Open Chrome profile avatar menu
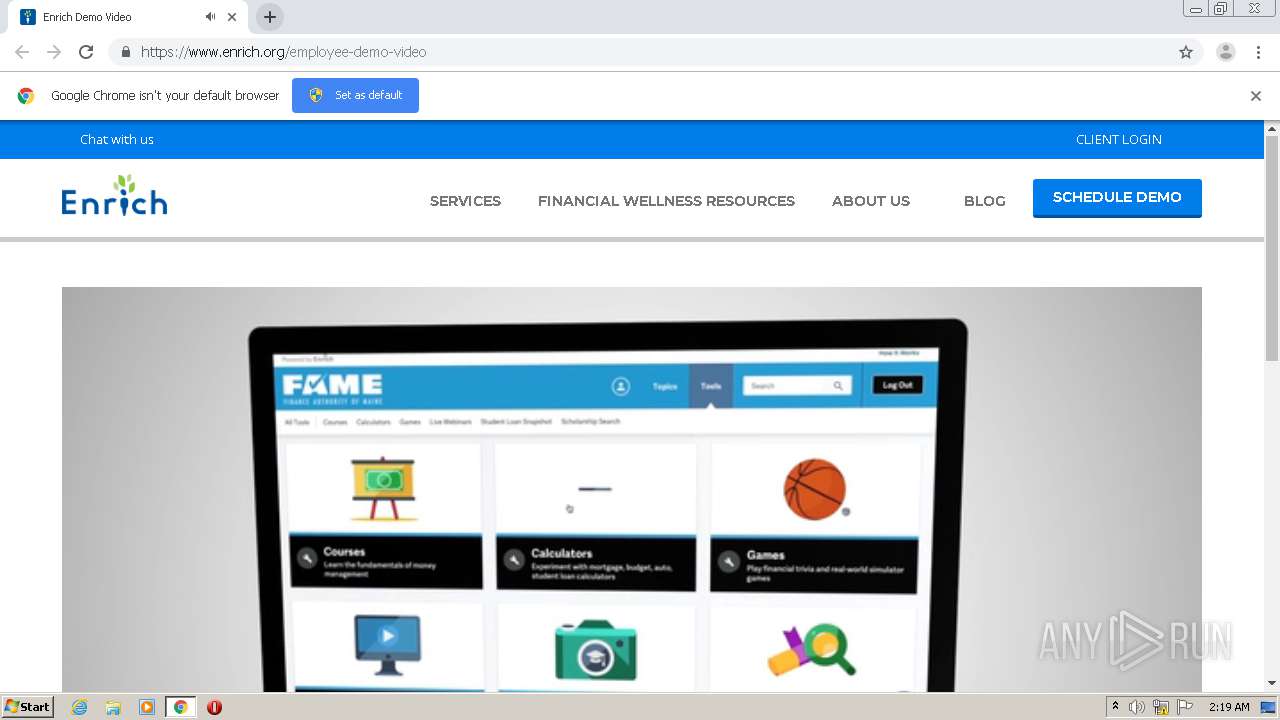 (1226, 52)
